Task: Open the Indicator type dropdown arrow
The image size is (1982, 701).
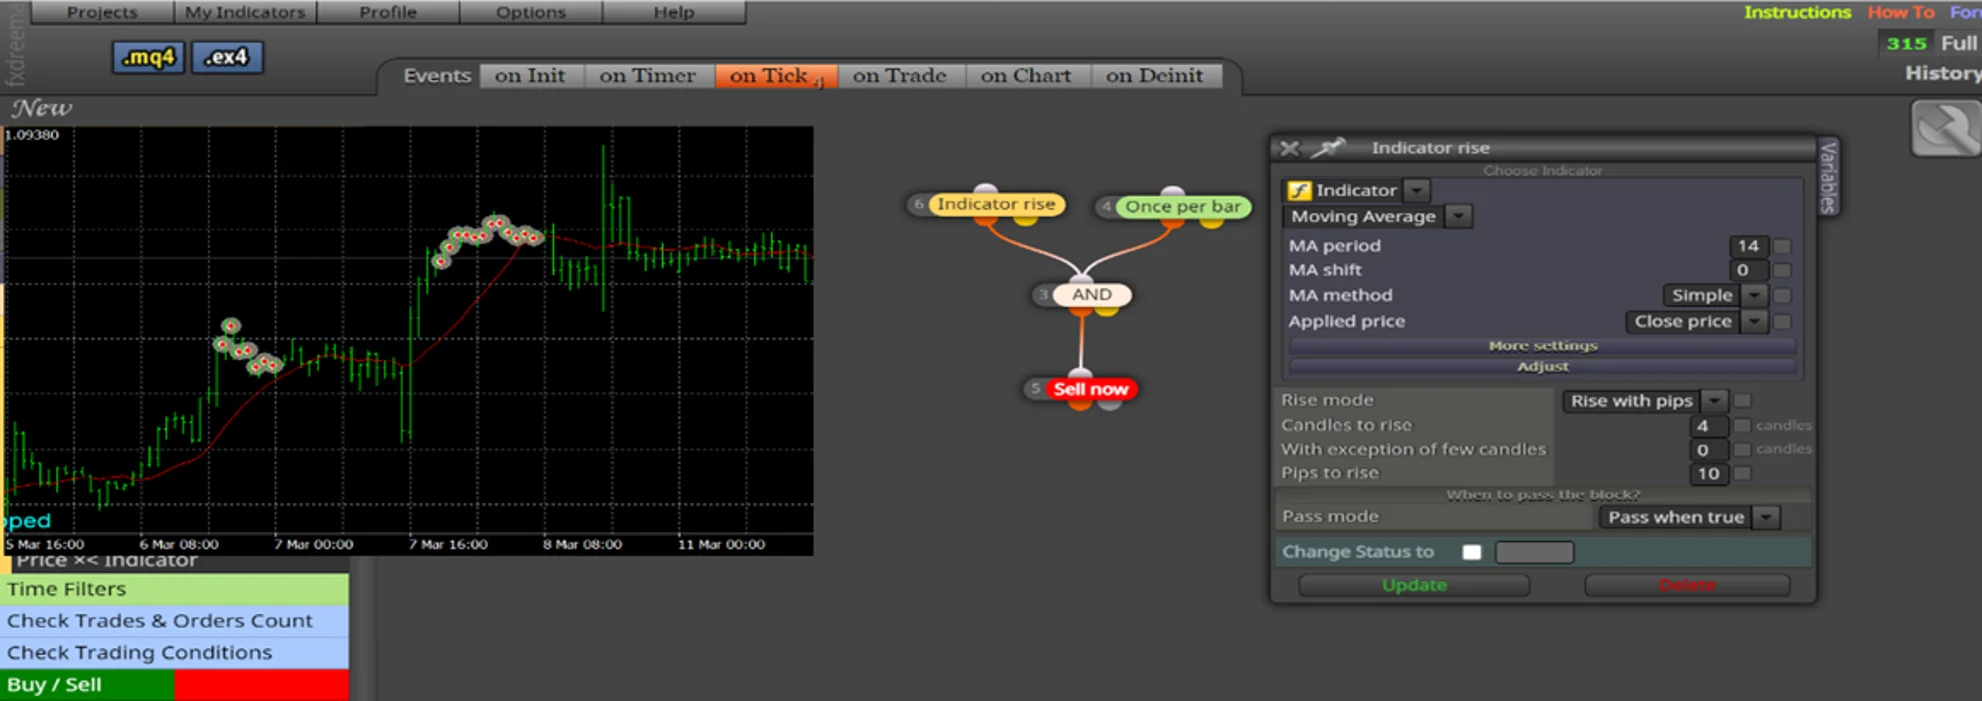Action: [x=1417, y=190]
